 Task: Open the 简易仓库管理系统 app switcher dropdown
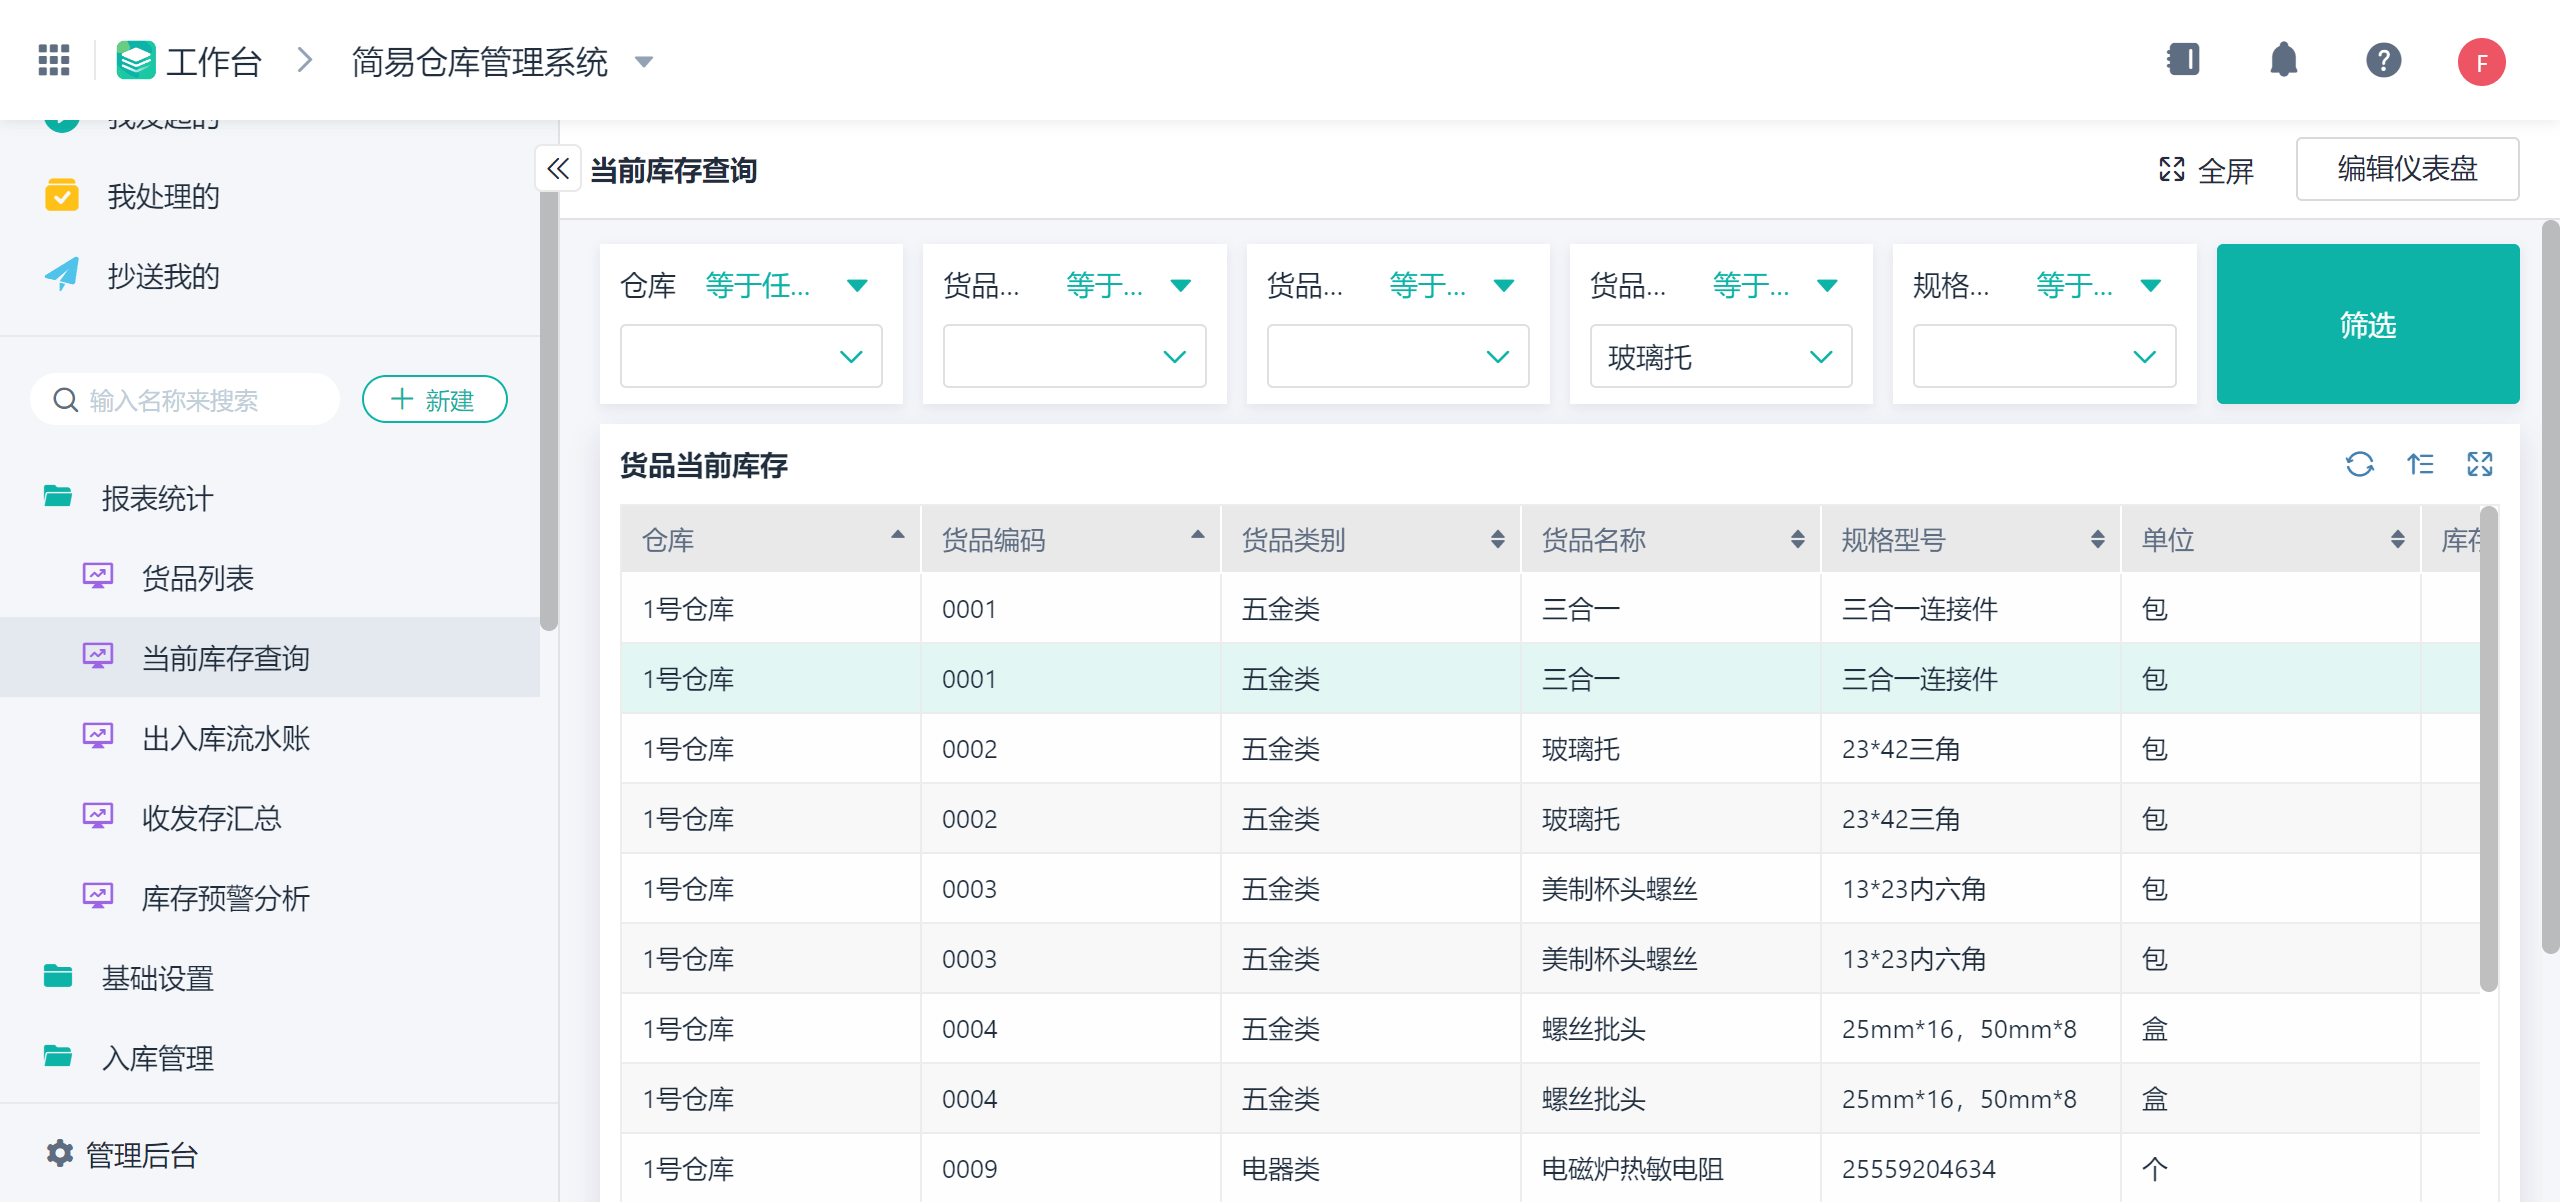click(x=644, y=62)
